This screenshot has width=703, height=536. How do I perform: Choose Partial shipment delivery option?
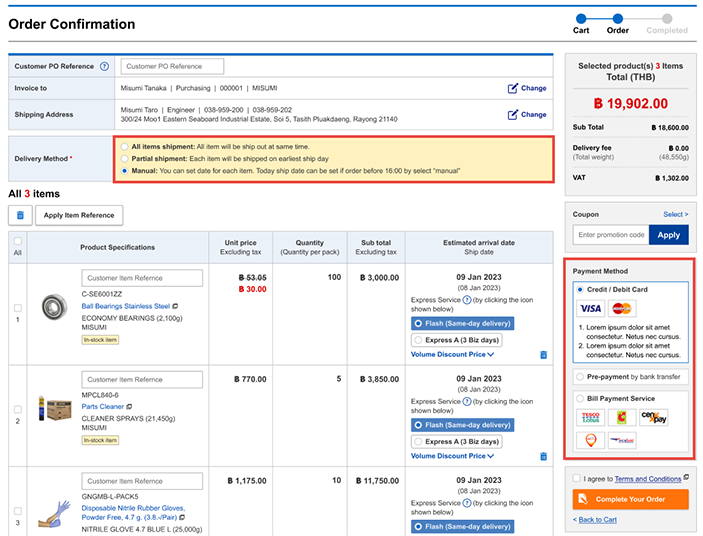pos(124,159)
